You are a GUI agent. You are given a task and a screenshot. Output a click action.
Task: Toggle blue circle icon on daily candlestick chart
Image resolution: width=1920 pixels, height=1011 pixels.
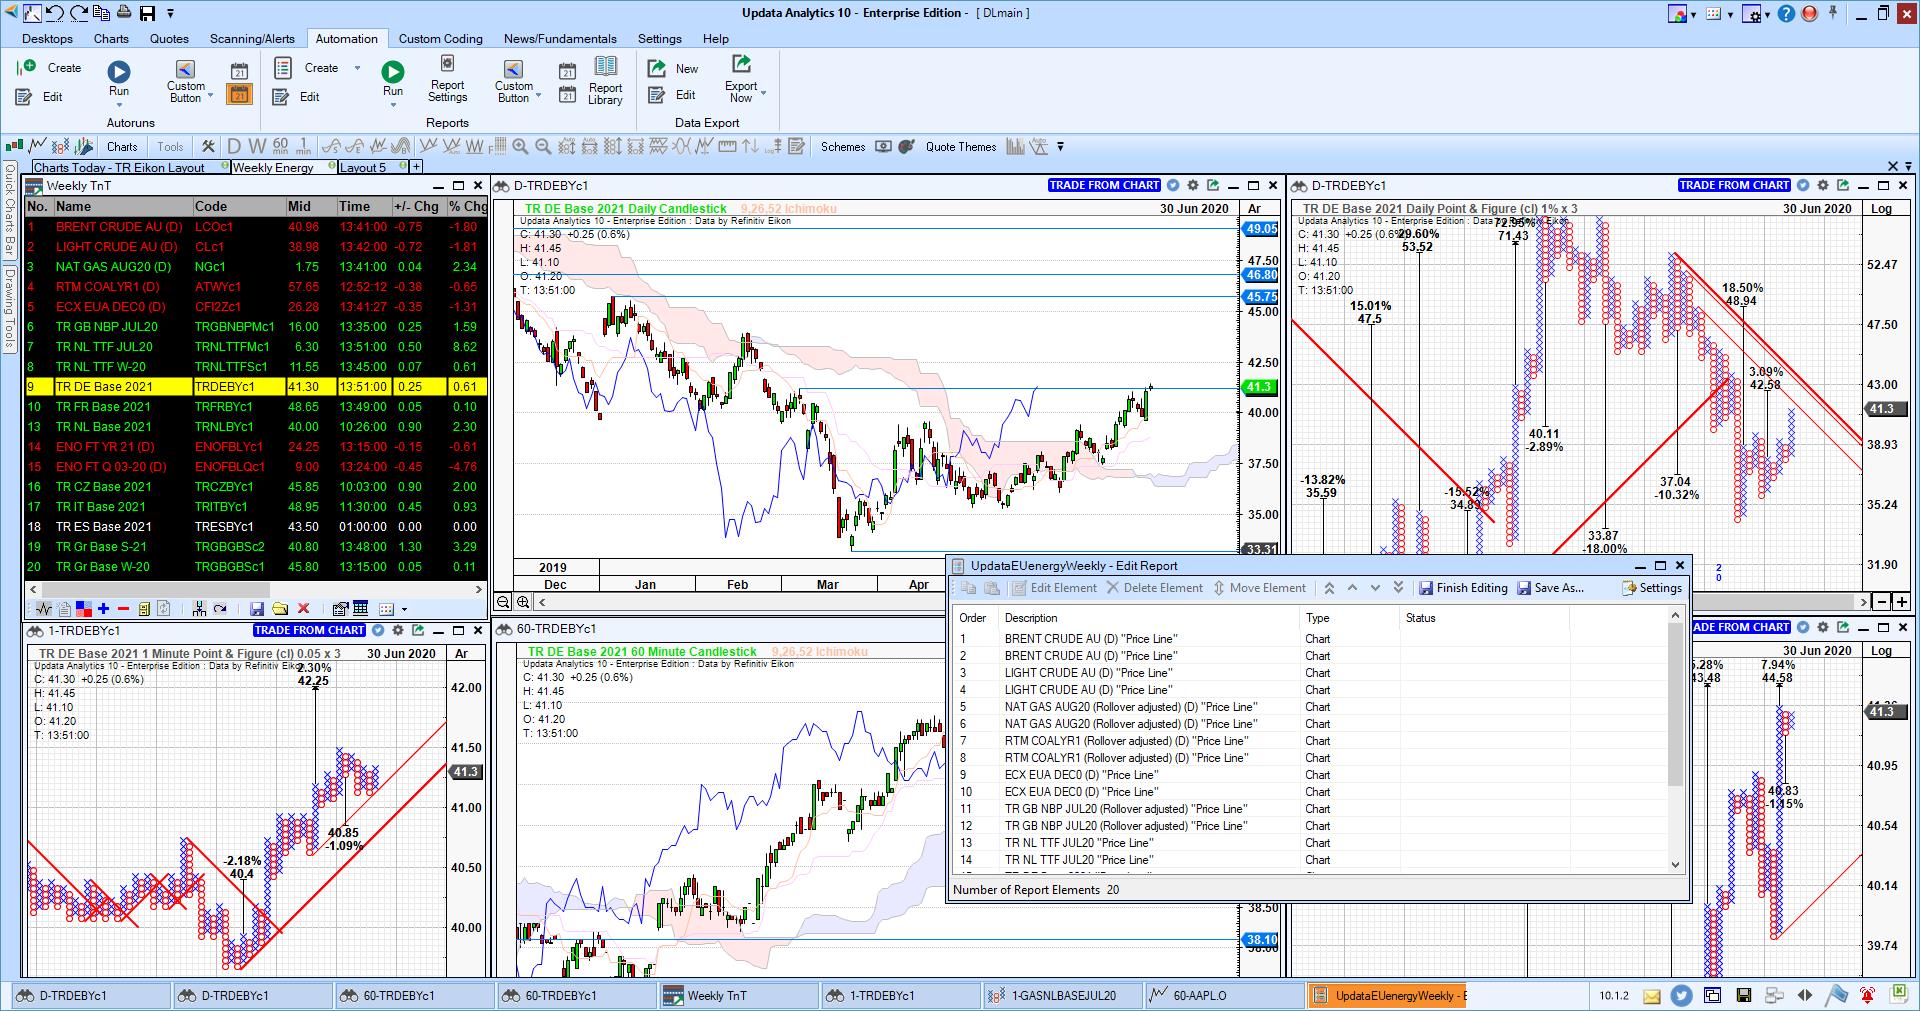tap(1173, 185)
